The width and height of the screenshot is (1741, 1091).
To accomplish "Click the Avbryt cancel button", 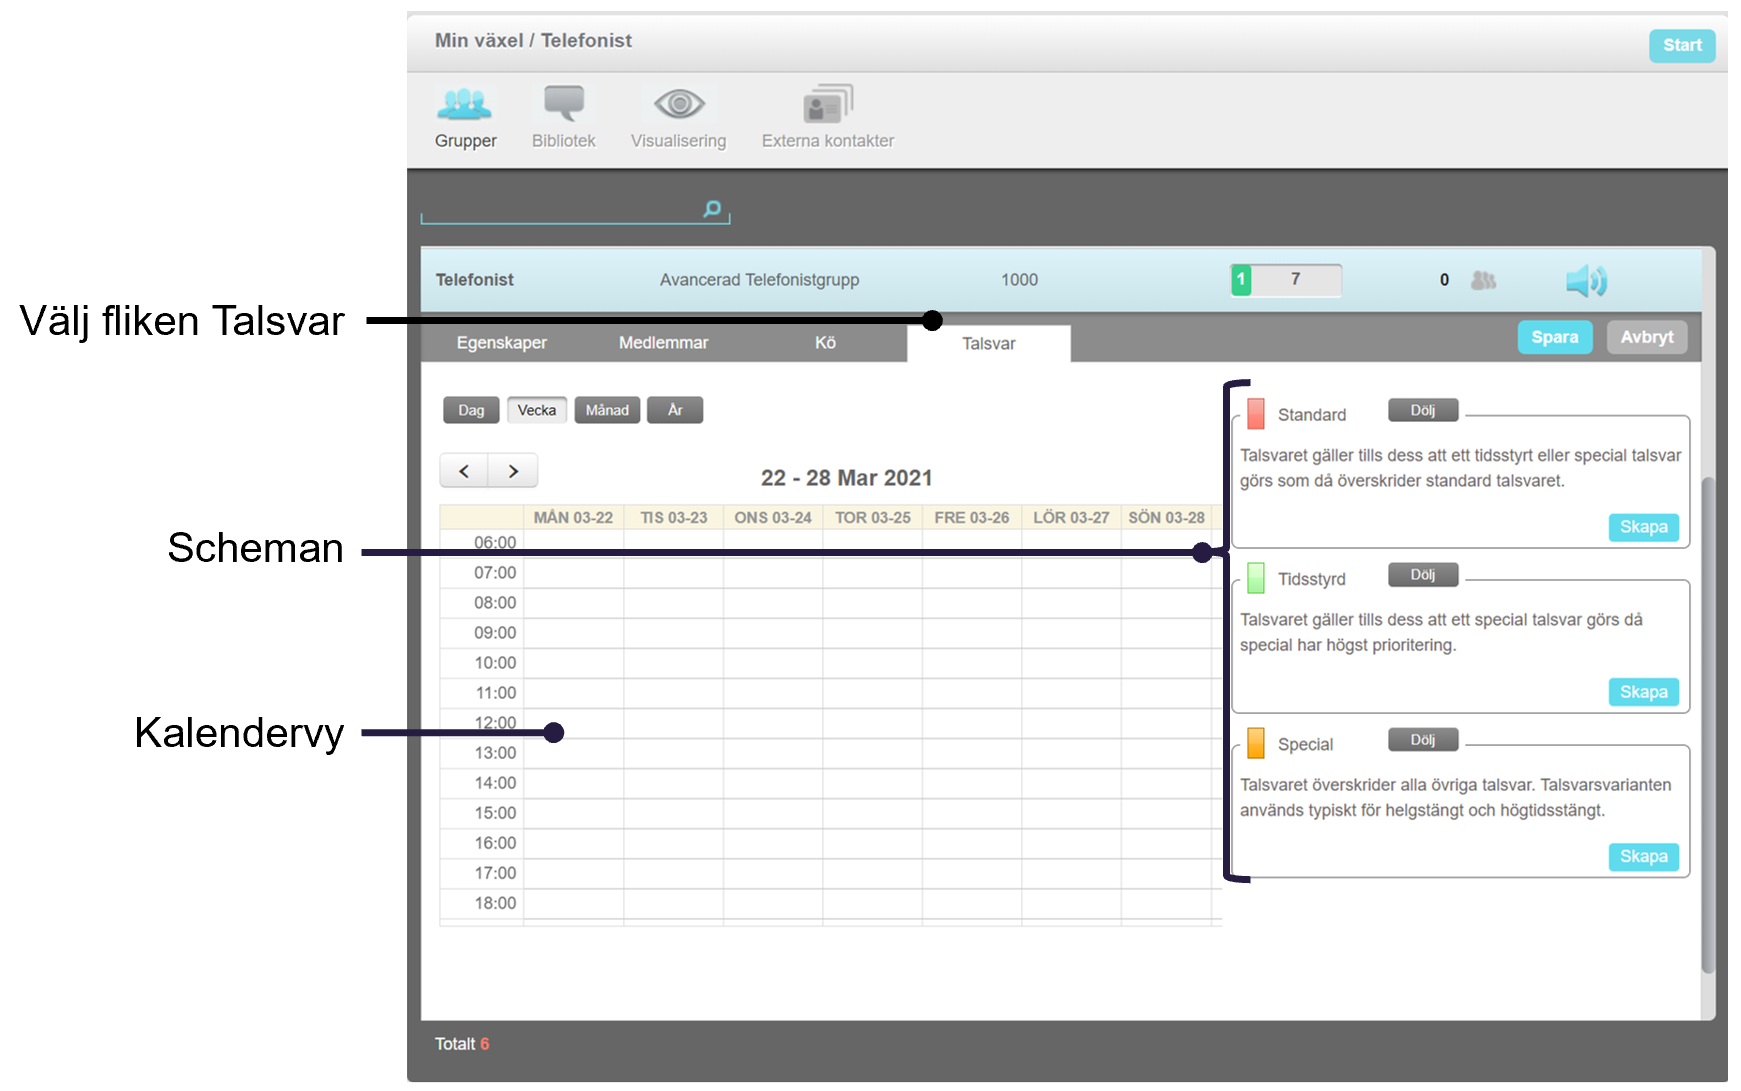I will [x=1647, y=337].
